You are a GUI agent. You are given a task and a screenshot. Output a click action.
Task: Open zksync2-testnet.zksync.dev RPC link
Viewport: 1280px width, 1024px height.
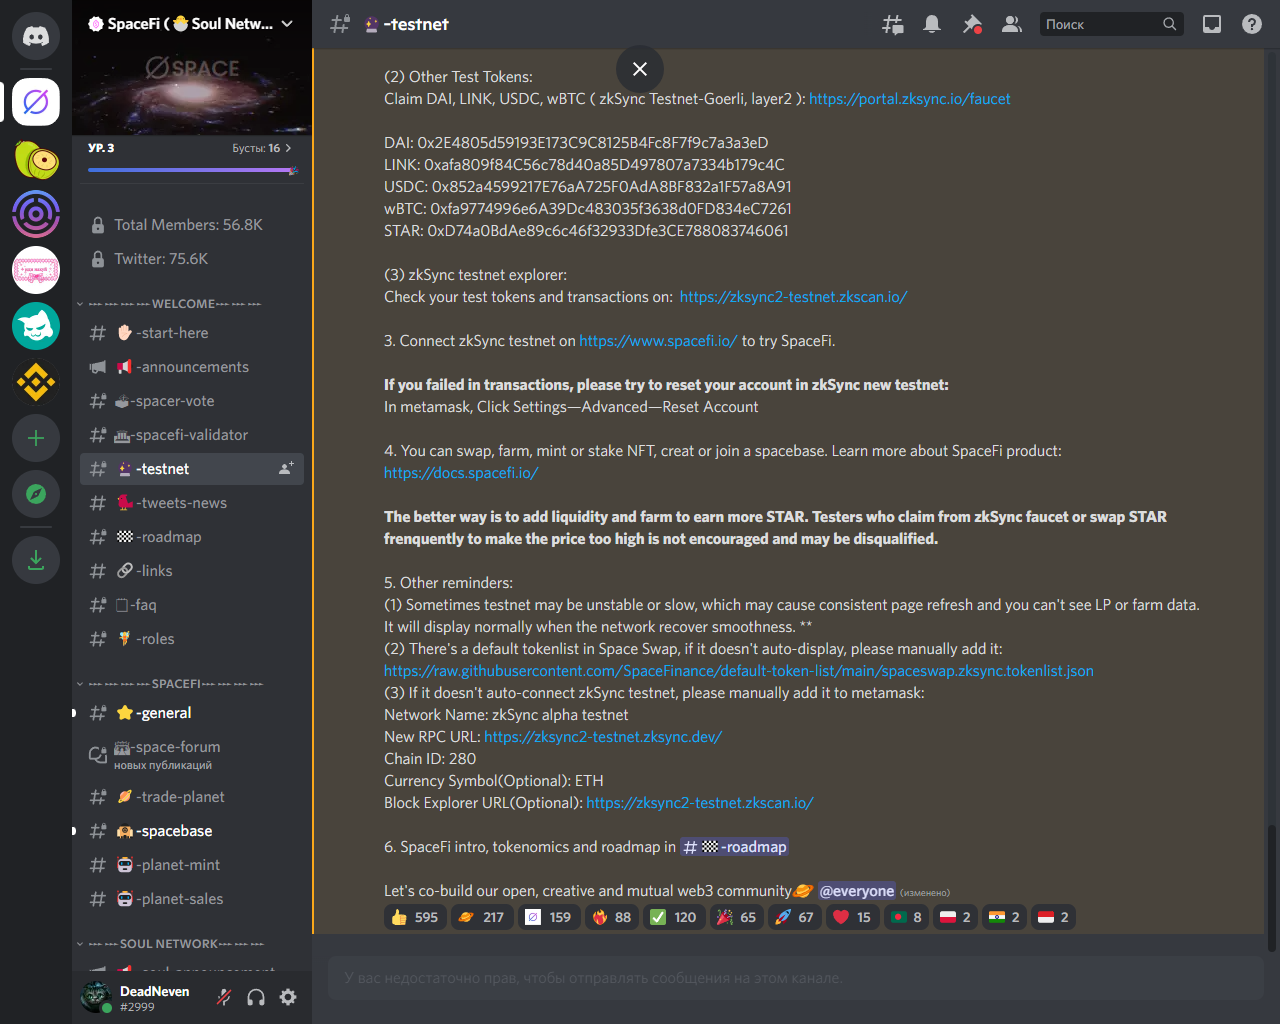[603, 737]
